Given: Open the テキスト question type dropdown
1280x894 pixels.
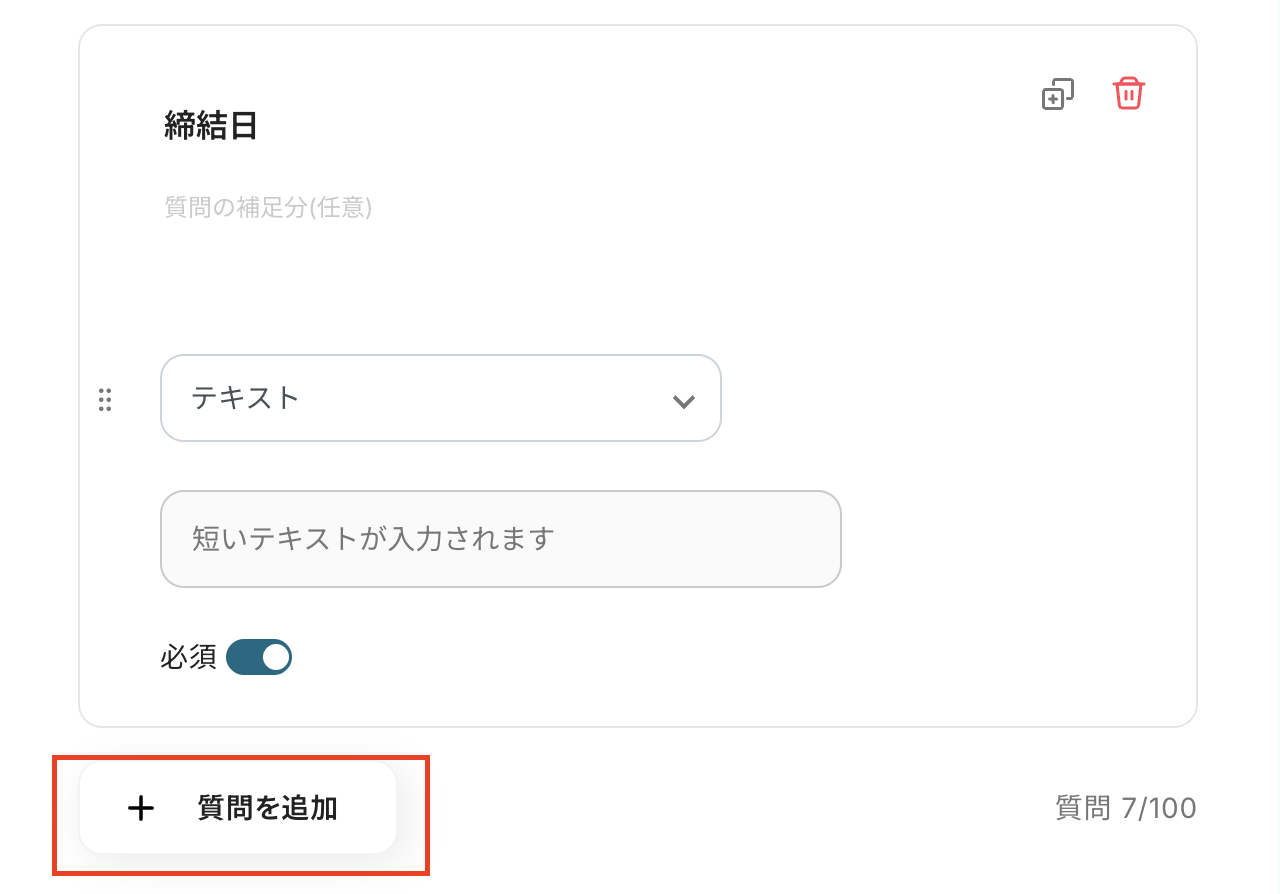Looking at the screenshot, I should [x=440, y=398].
